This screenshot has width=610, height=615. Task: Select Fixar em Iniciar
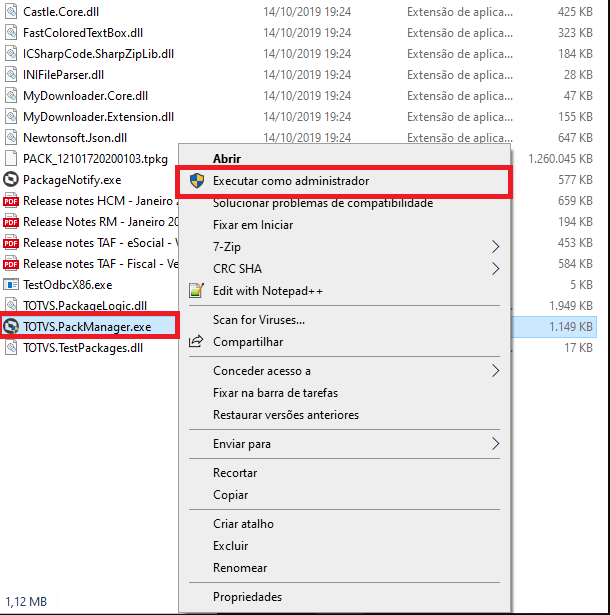pyautogui.click(x=253, y=225)
